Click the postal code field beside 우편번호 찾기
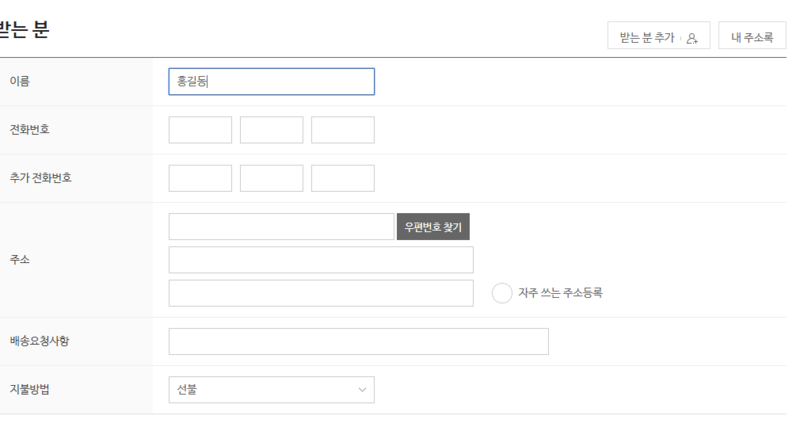This screenshot has height=431, width=800. tap(282, 226)
